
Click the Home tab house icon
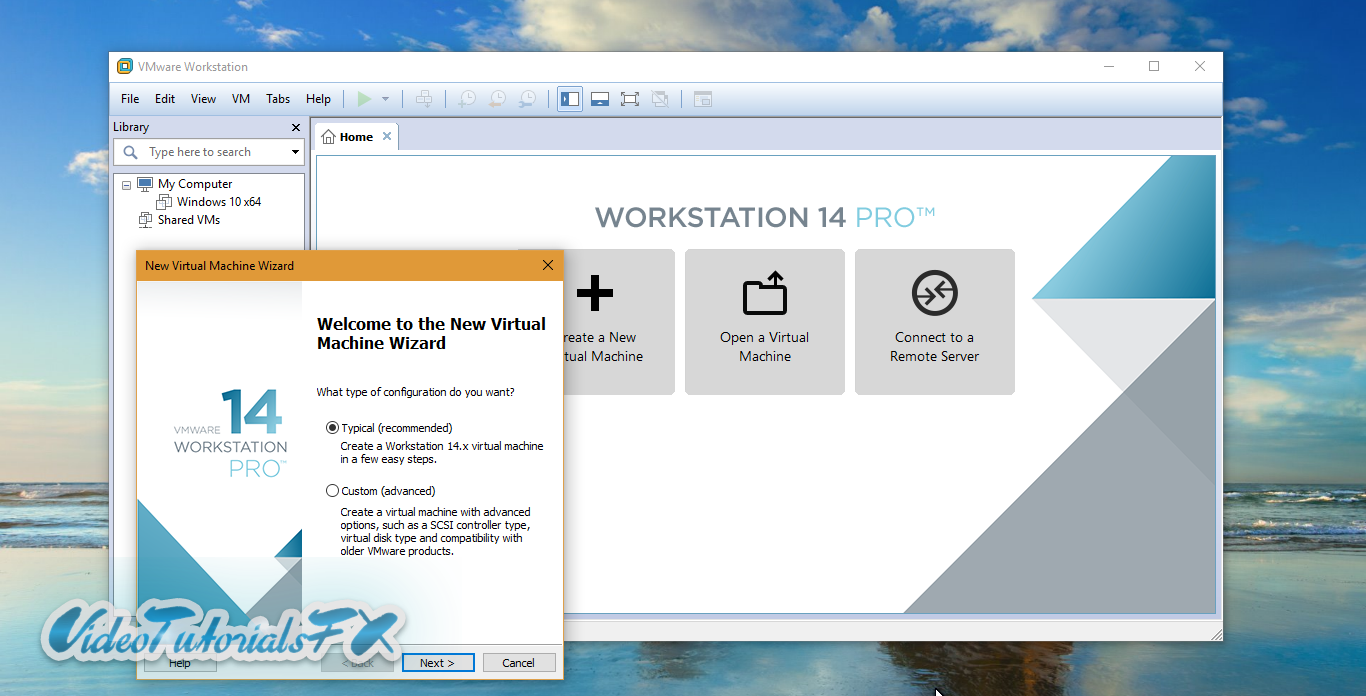[x=328, y=137]
